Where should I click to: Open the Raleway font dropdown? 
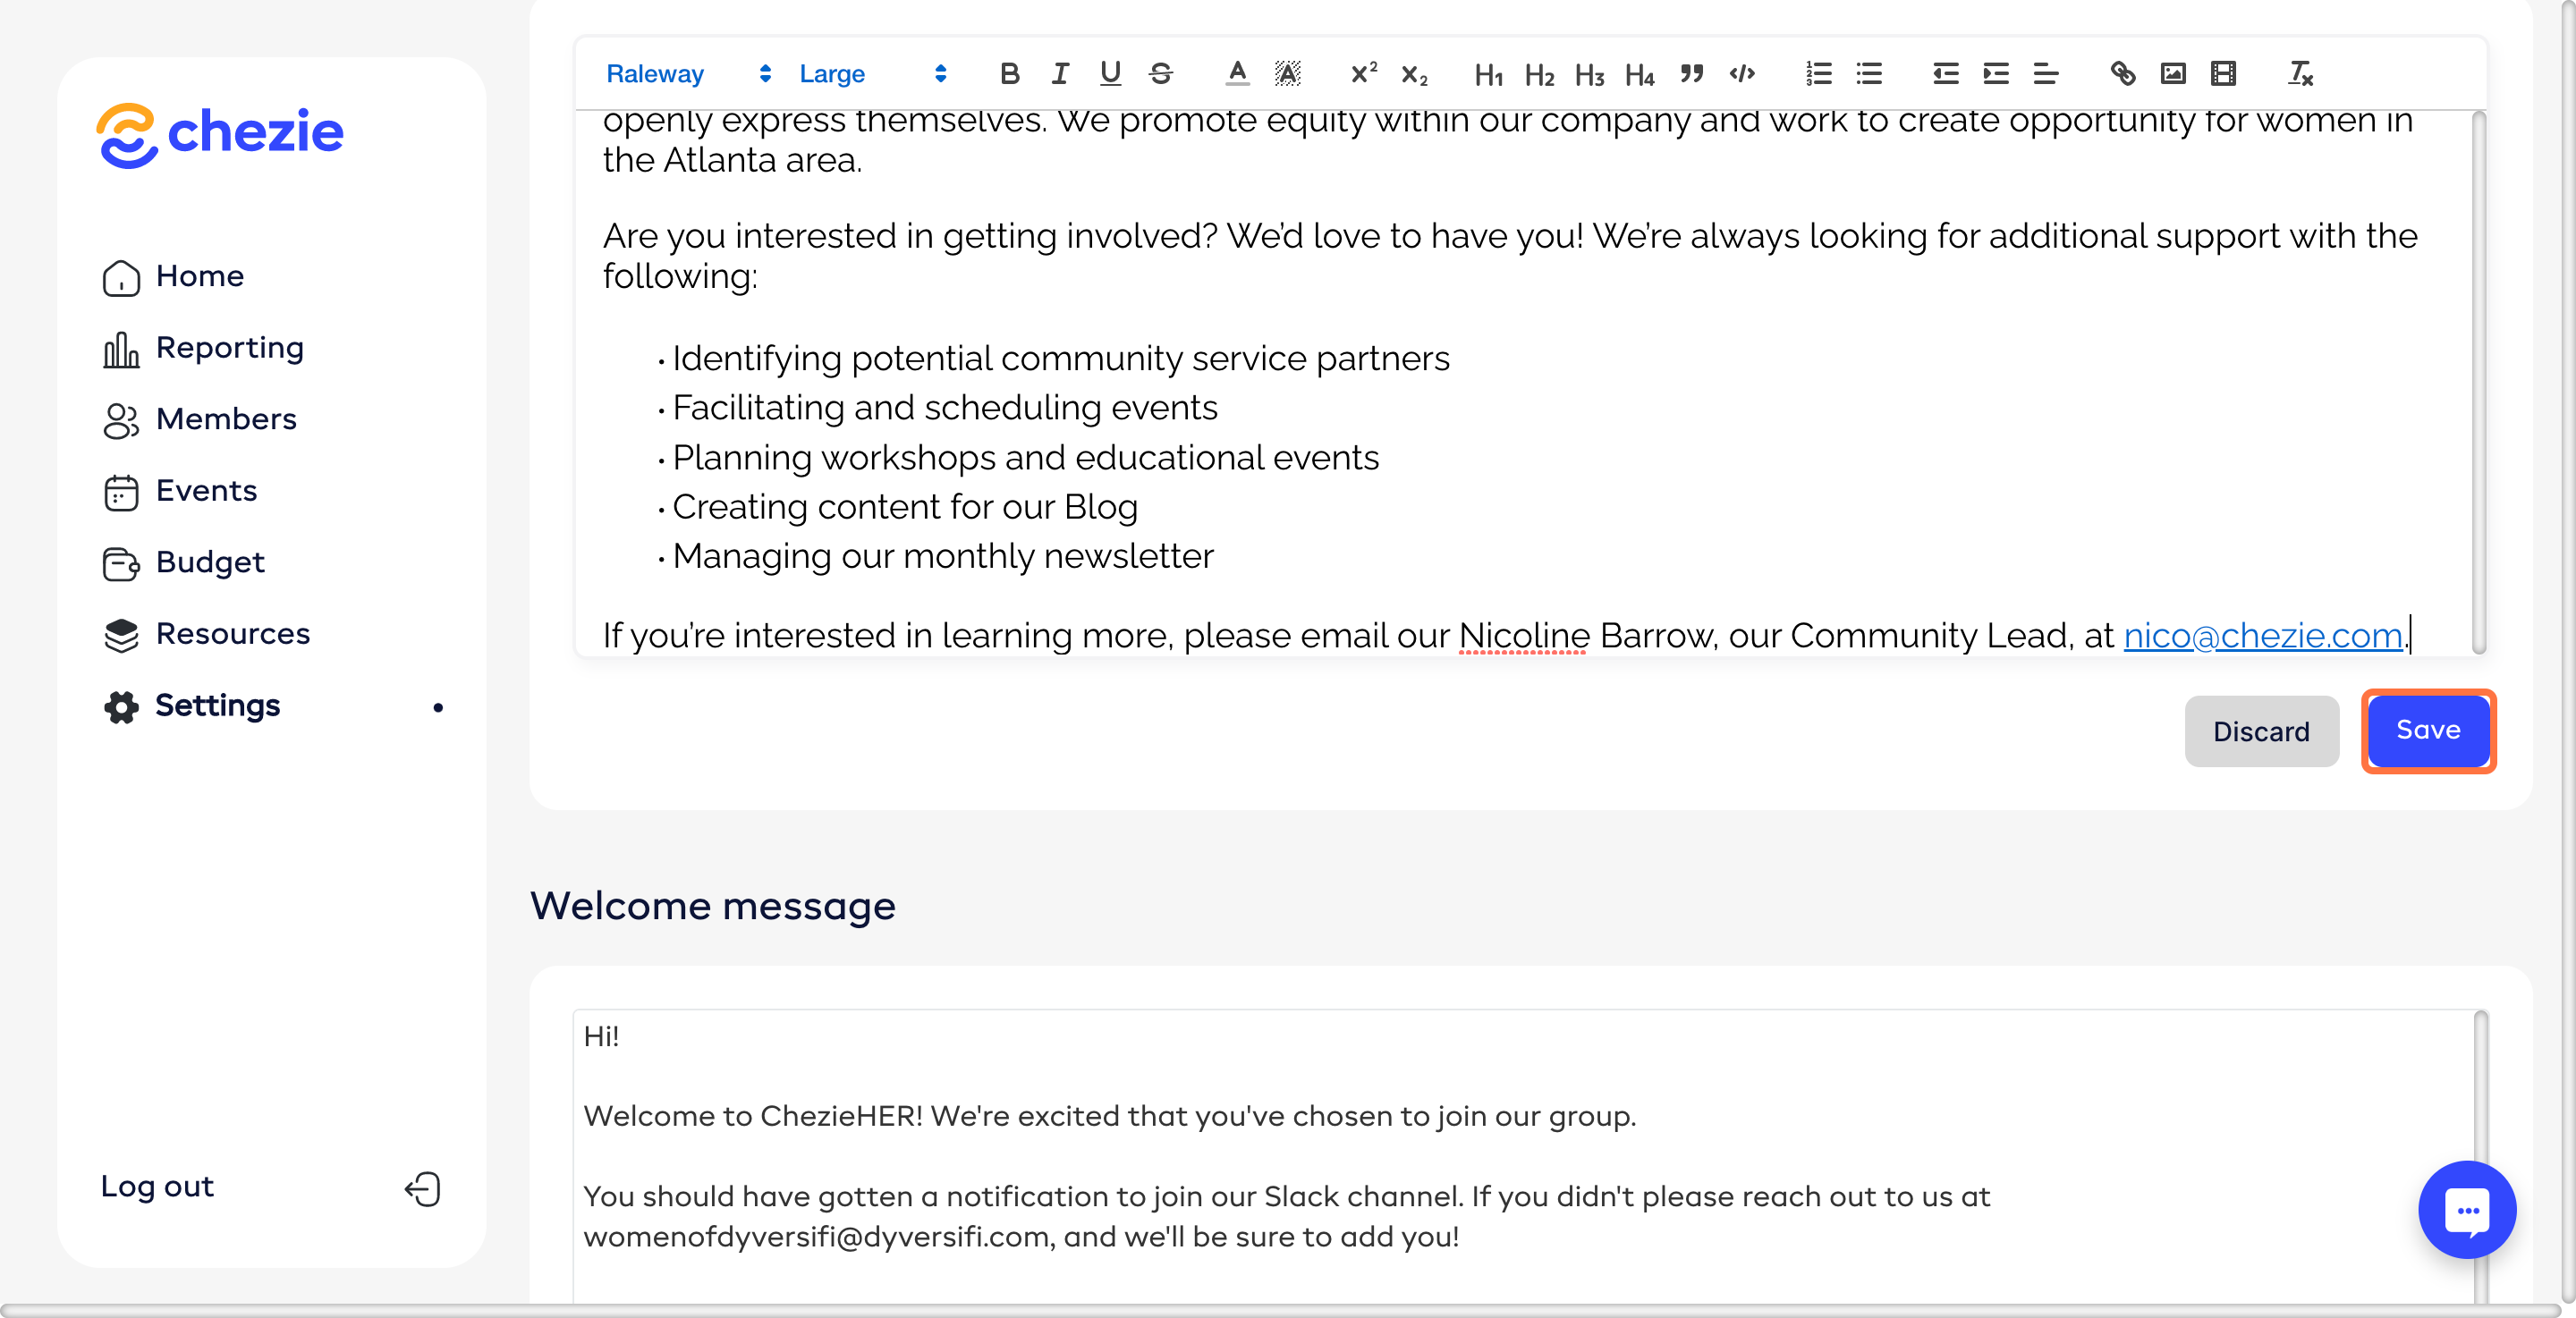tap(688, 73)
